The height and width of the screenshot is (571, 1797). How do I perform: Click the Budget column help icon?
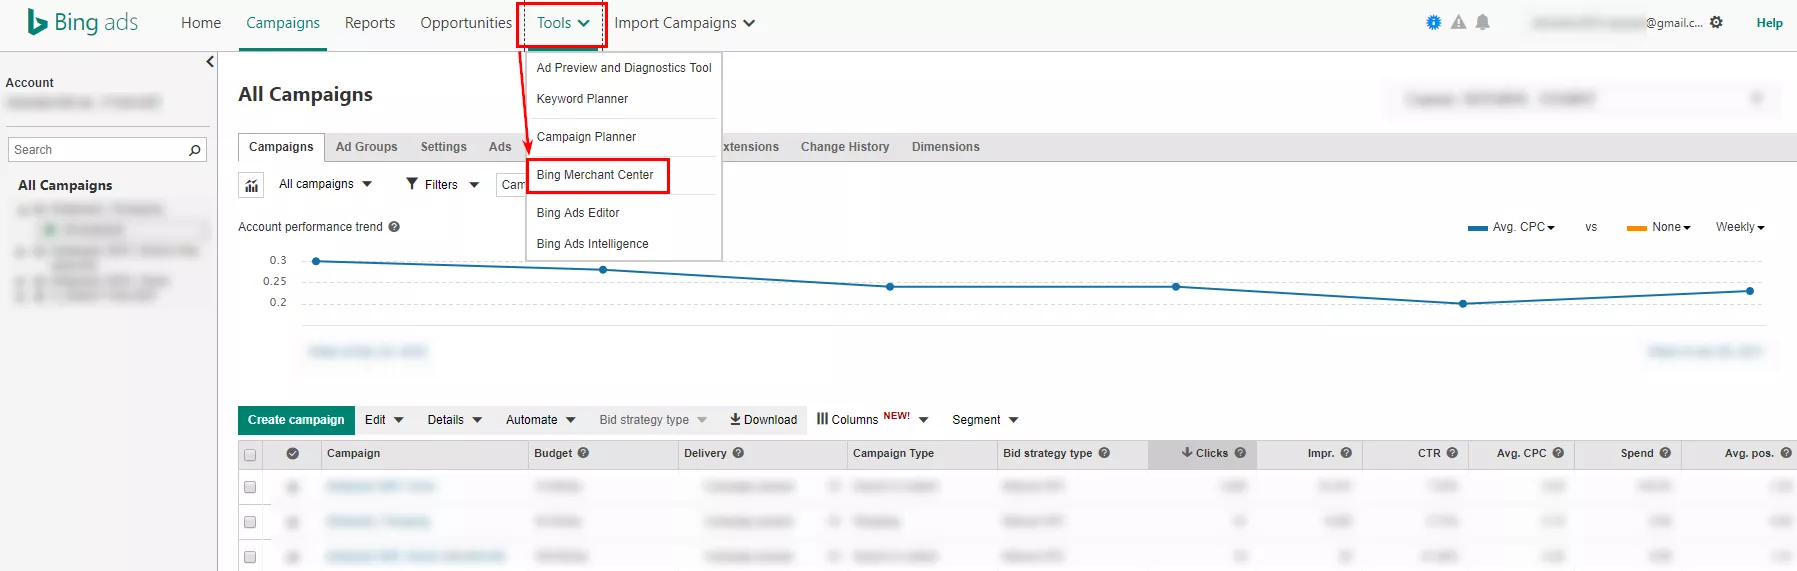point(583,453)
